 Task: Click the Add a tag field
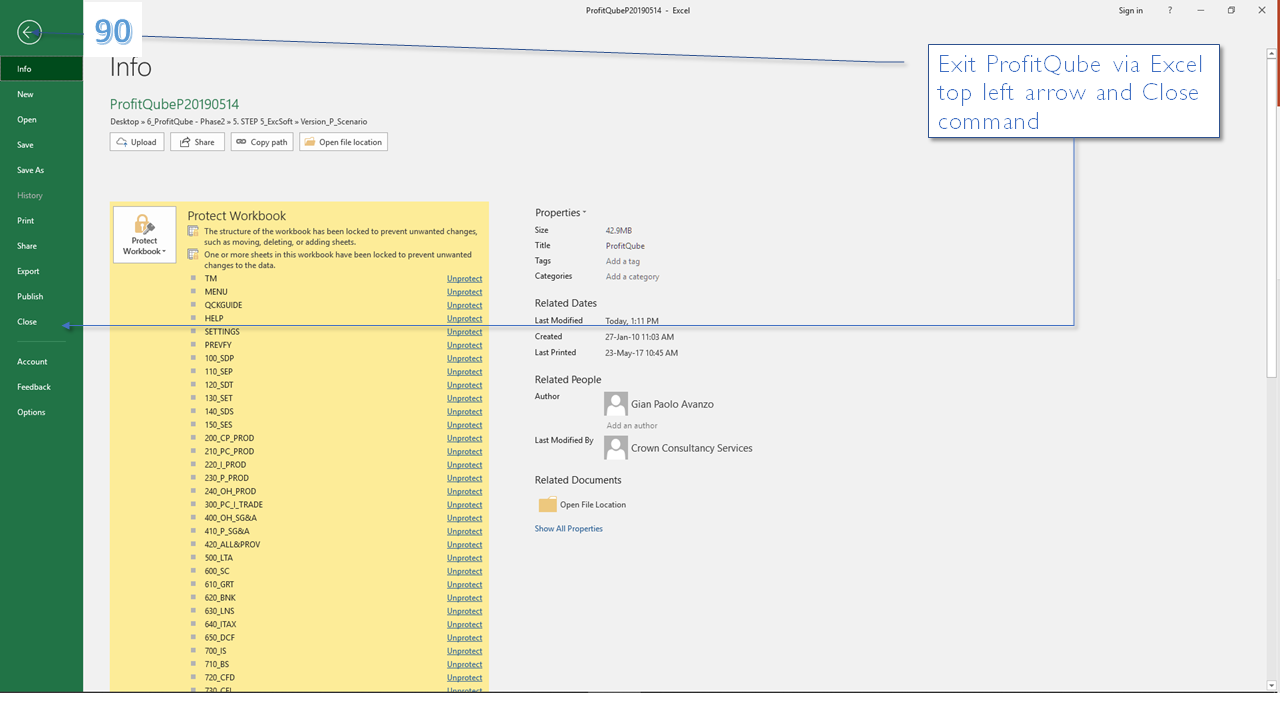click(623, 261)
